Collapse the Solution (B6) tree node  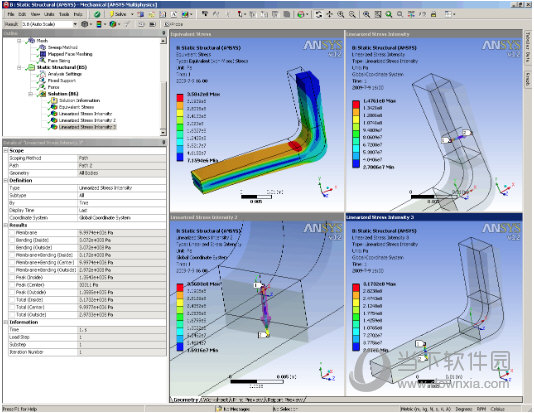point(31,94)
